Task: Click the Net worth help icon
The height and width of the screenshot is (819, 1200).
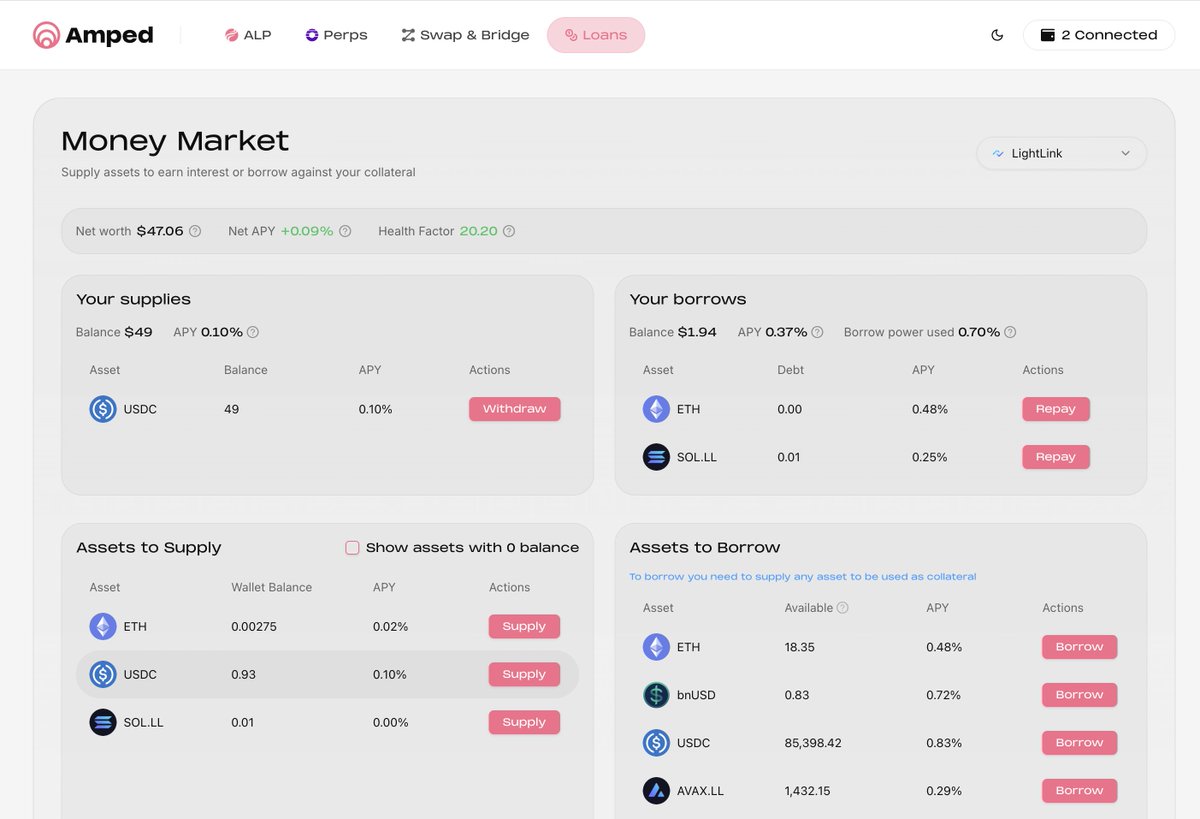Action: point(195,231)
